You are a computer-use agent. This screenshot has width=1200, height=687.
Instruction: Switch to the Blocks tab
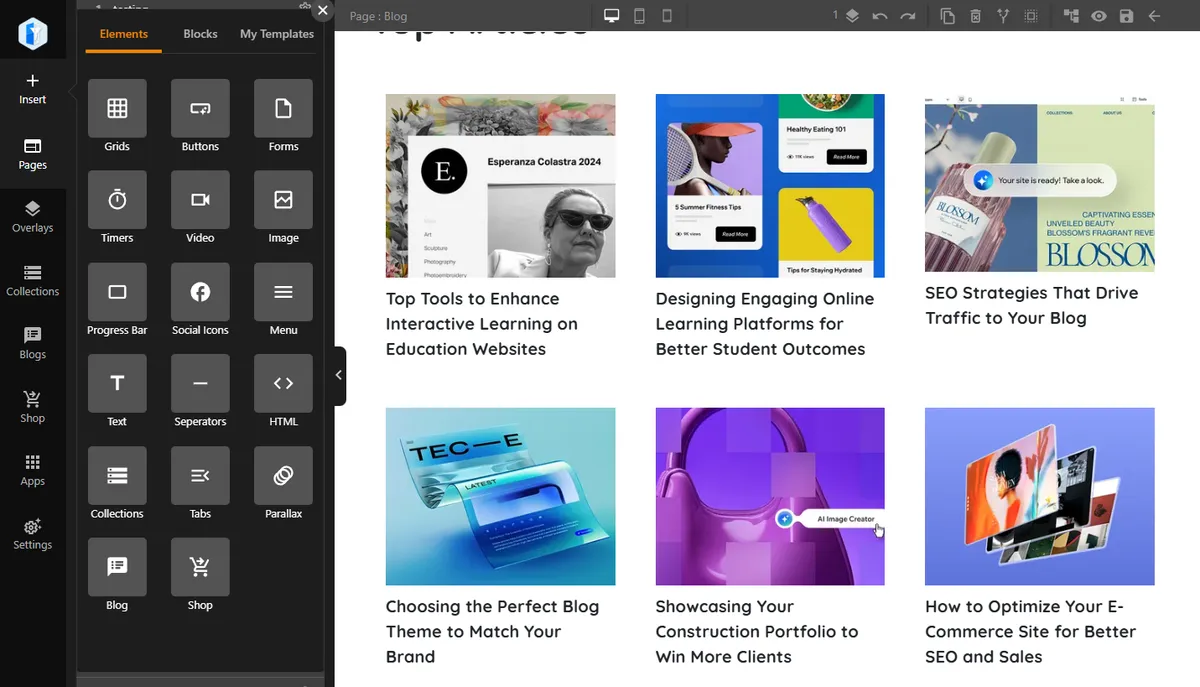pos(200,34)
